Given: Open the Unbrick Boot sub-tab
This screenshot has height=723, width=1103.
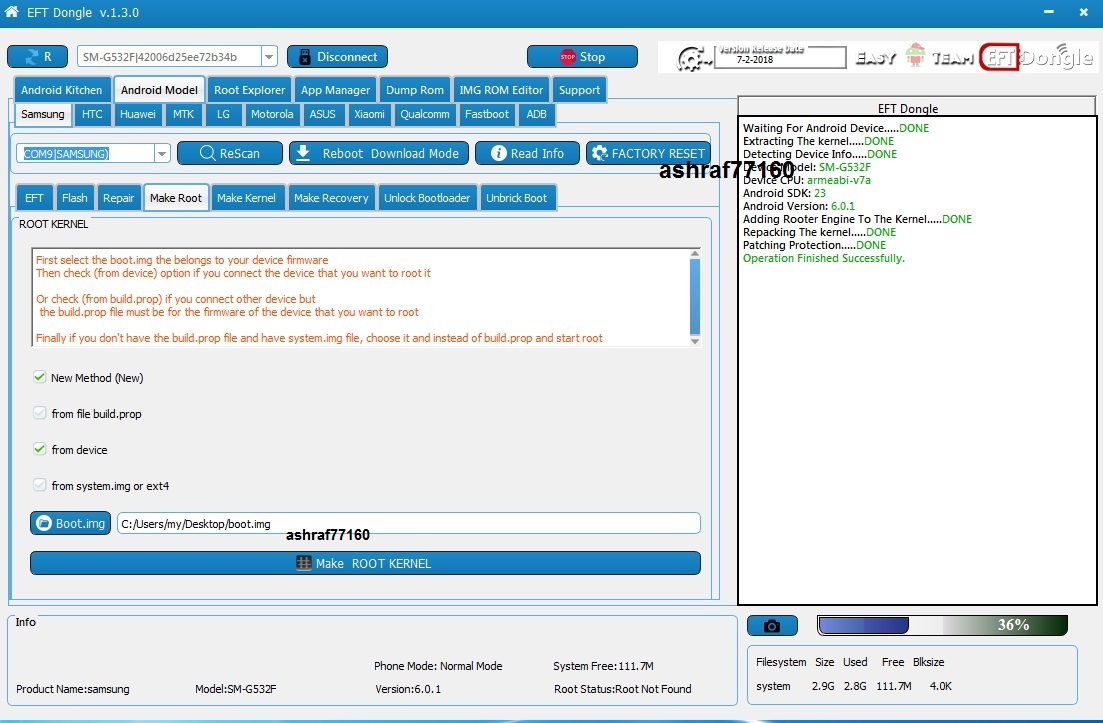Looking at the screenshot, I should click(x=516, y=198).
